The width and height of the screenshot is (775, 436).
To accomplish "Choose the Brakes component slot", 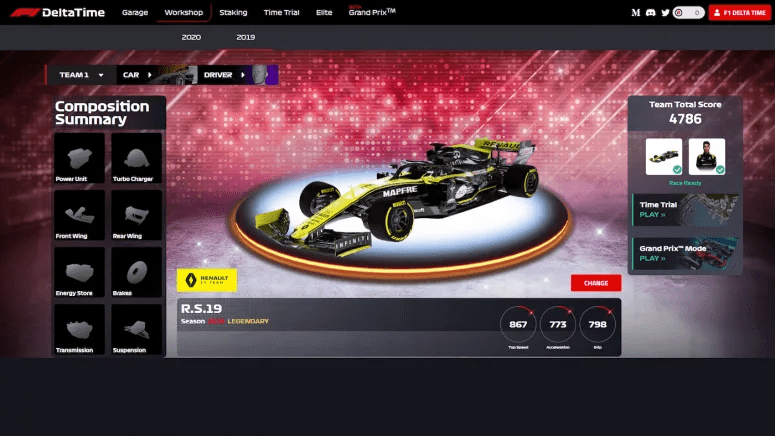I will click(x=136, y=272).
